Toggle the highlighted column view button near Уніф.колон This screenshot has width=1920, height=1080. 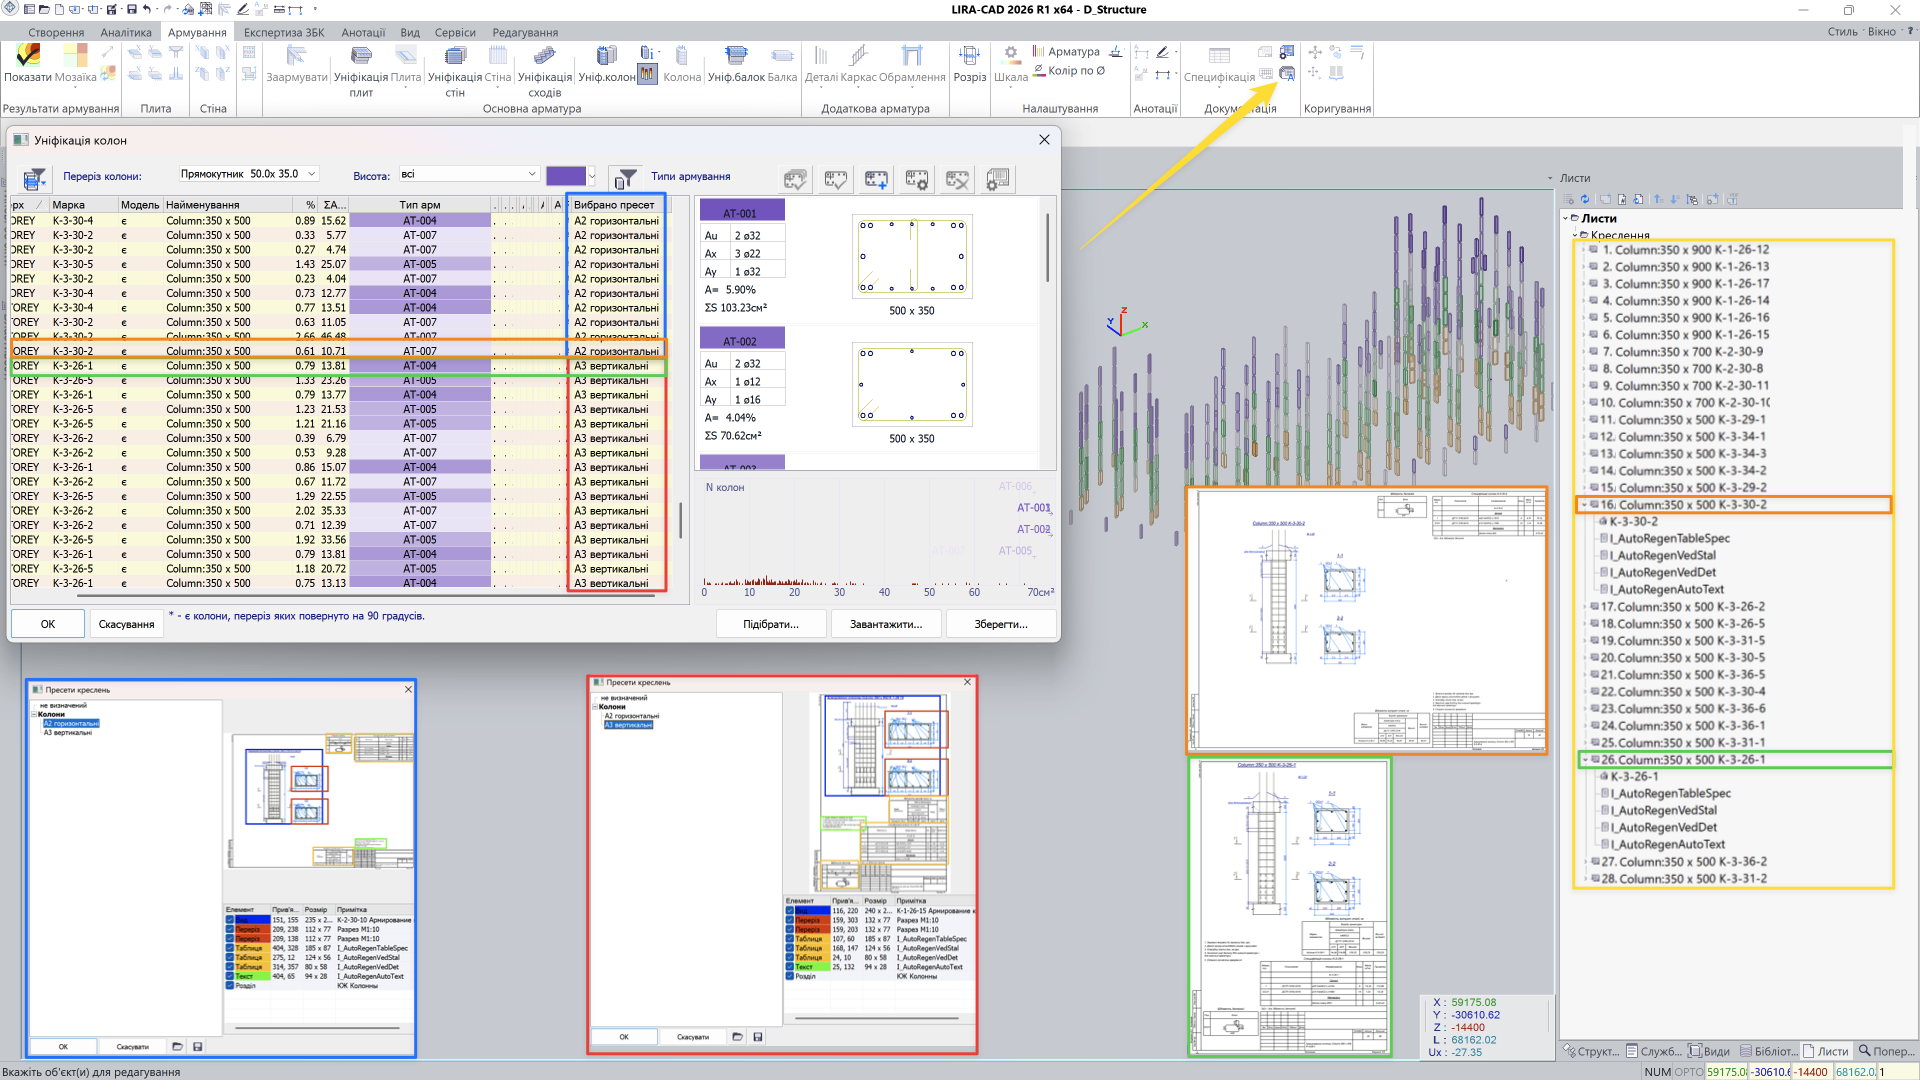point(647,74)
